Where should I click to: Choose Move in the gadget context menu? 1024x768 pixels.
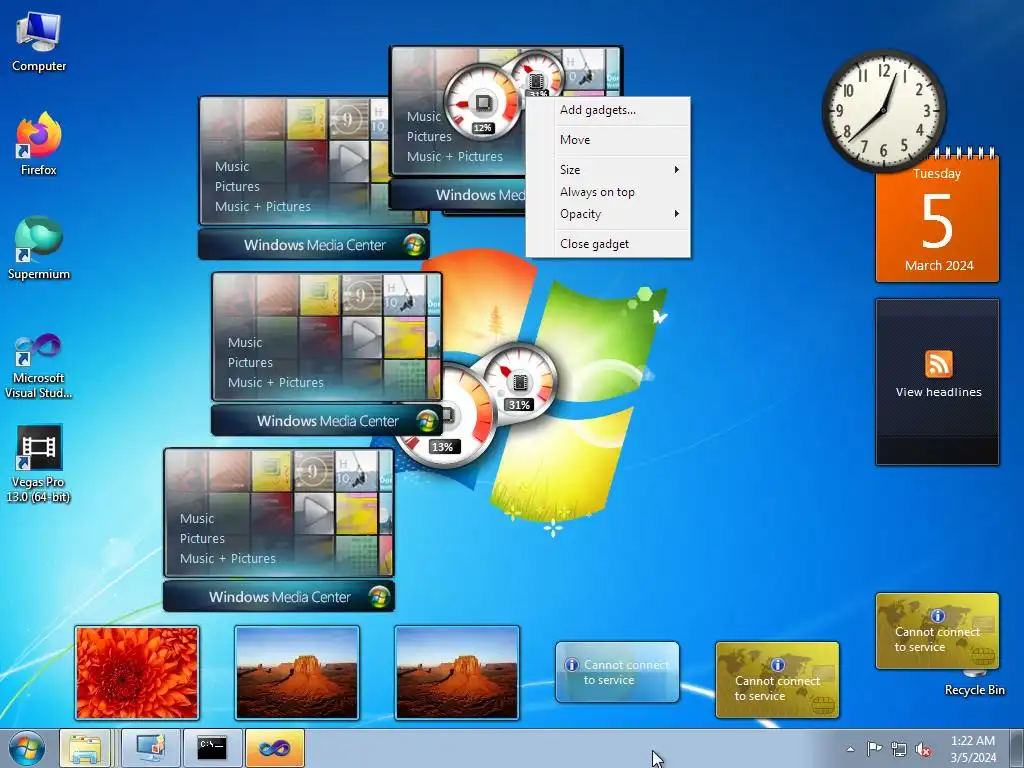pyautogui.click(x=608, y=140)
